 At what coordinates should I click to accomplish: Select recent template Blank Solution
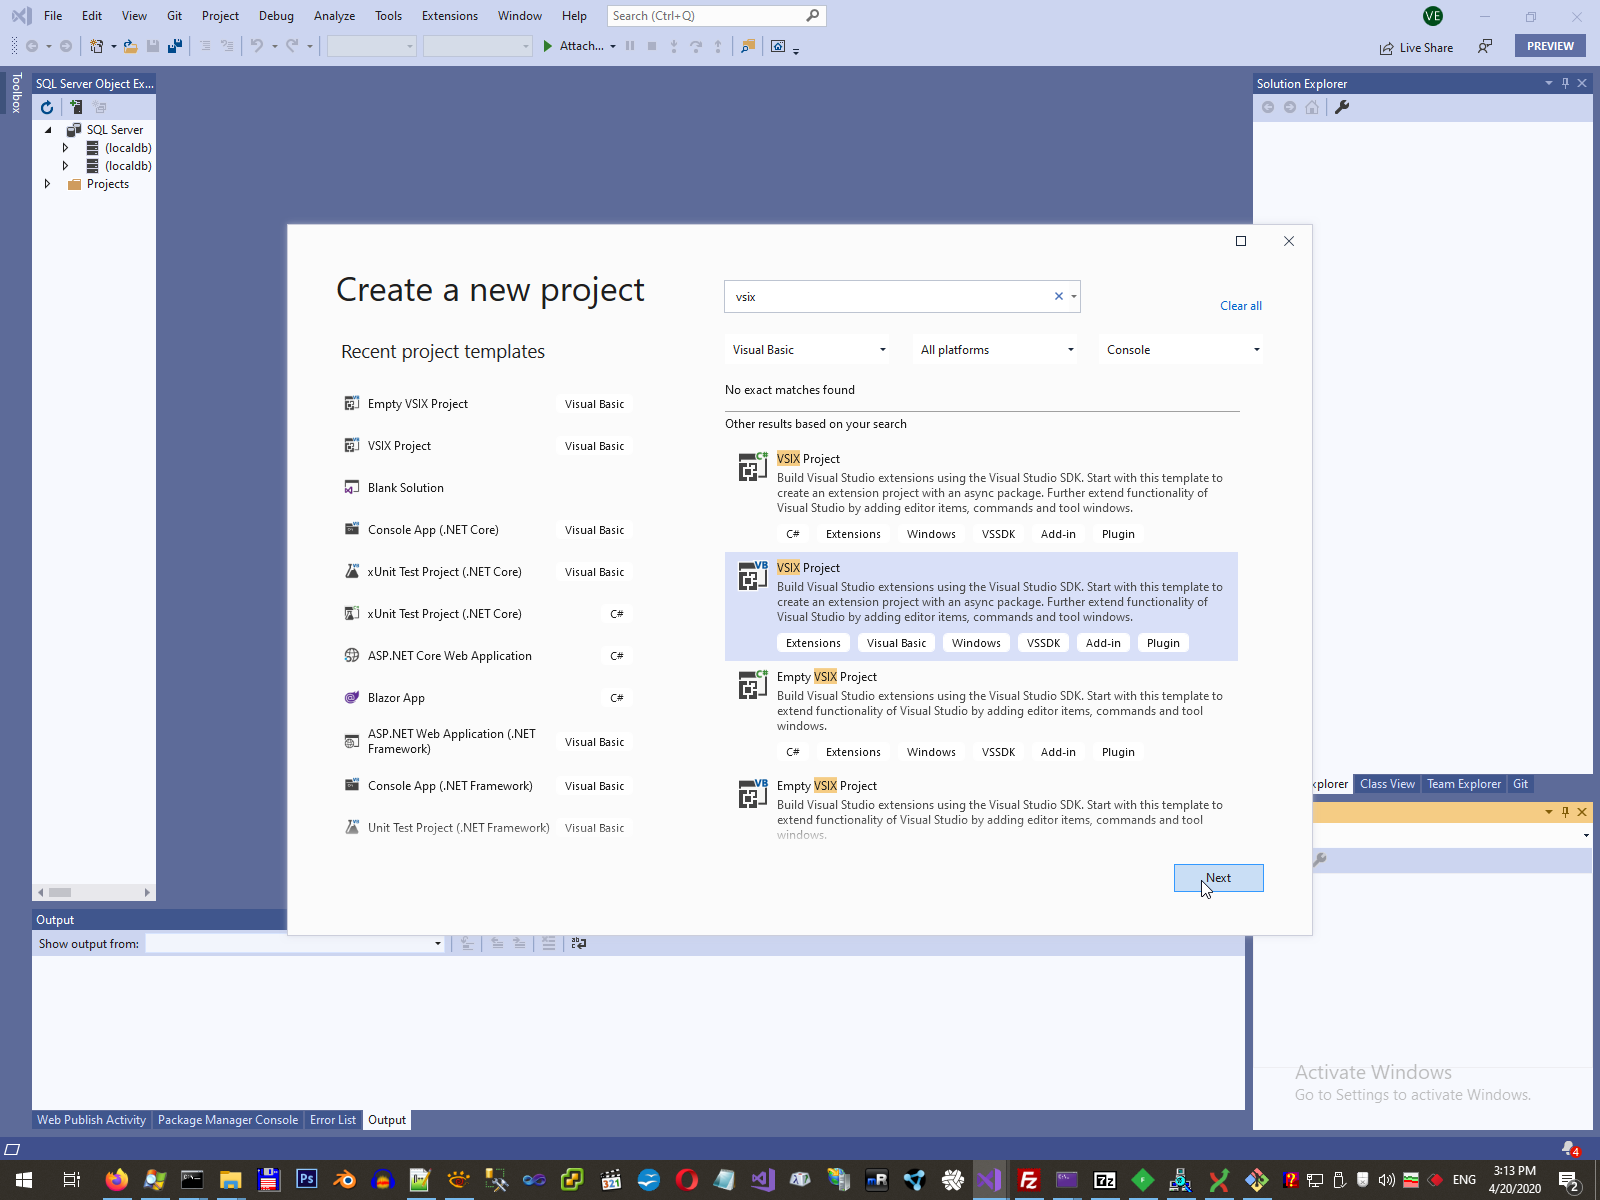point(486,488)
